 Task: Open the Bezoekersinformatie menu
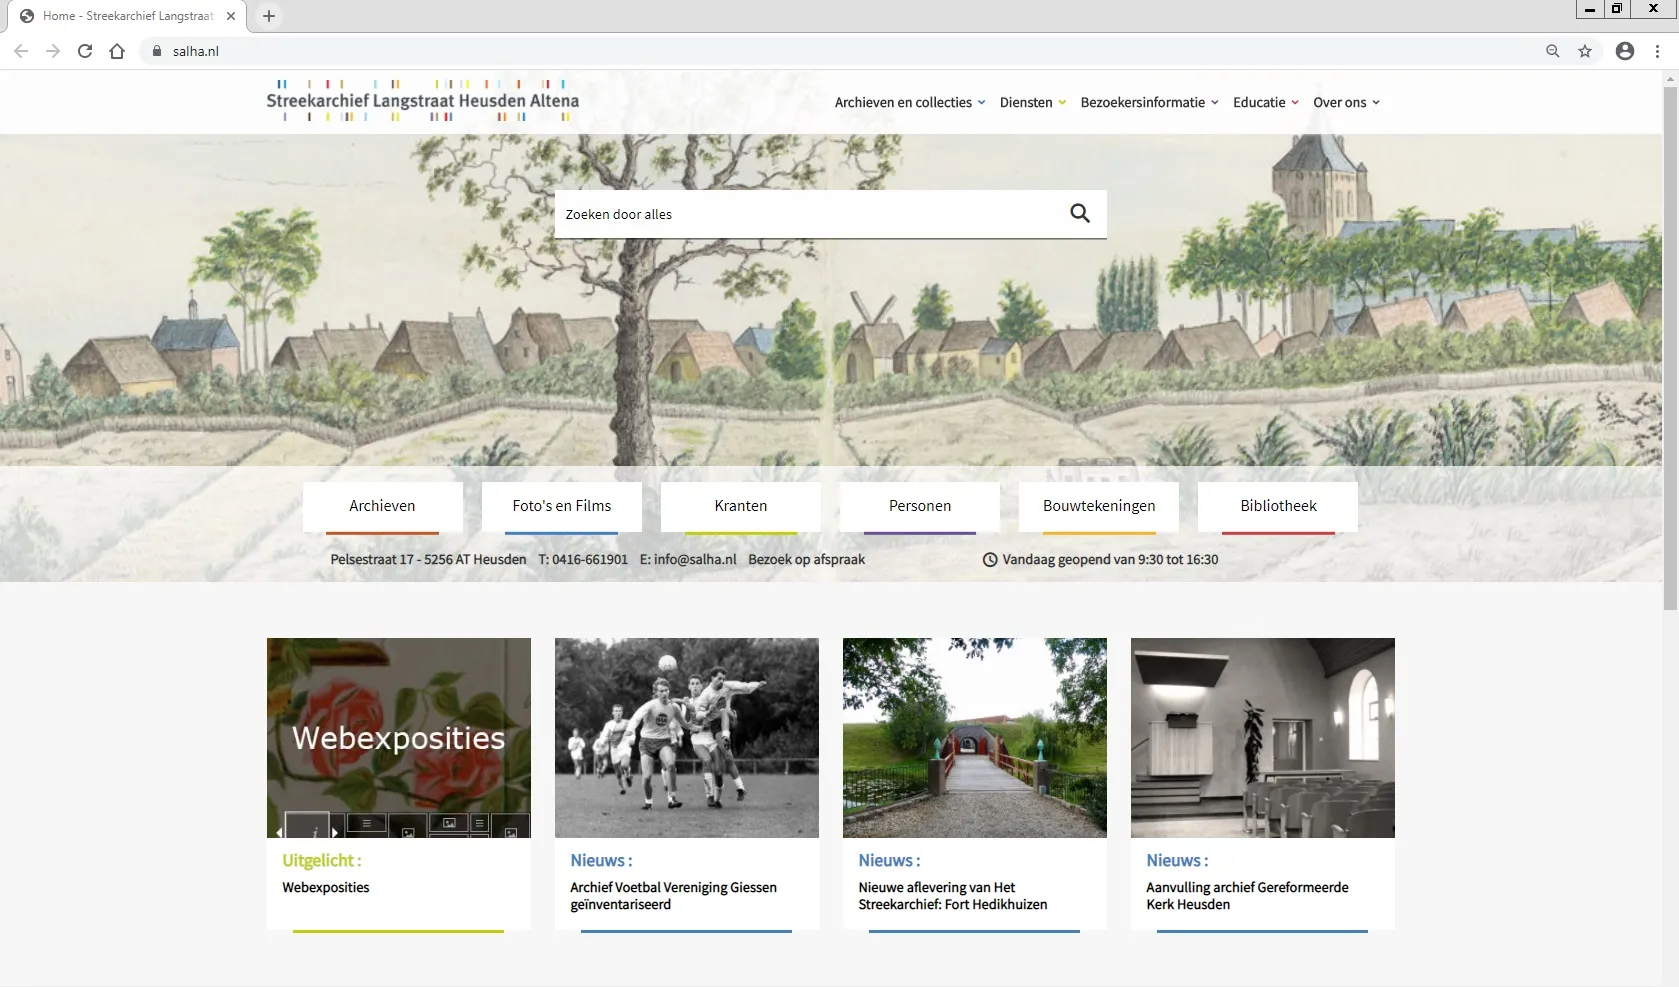(1142, 102)
